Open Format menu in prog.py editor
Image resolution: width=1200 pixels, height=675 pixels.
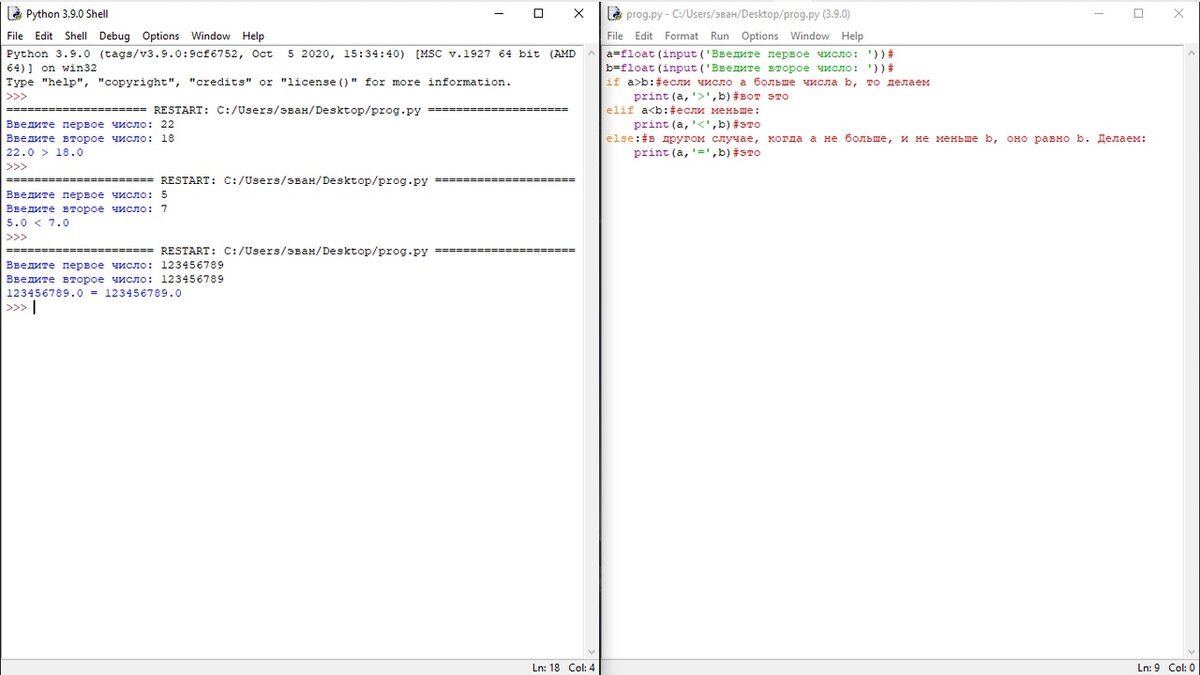click(x=681, y=36)
